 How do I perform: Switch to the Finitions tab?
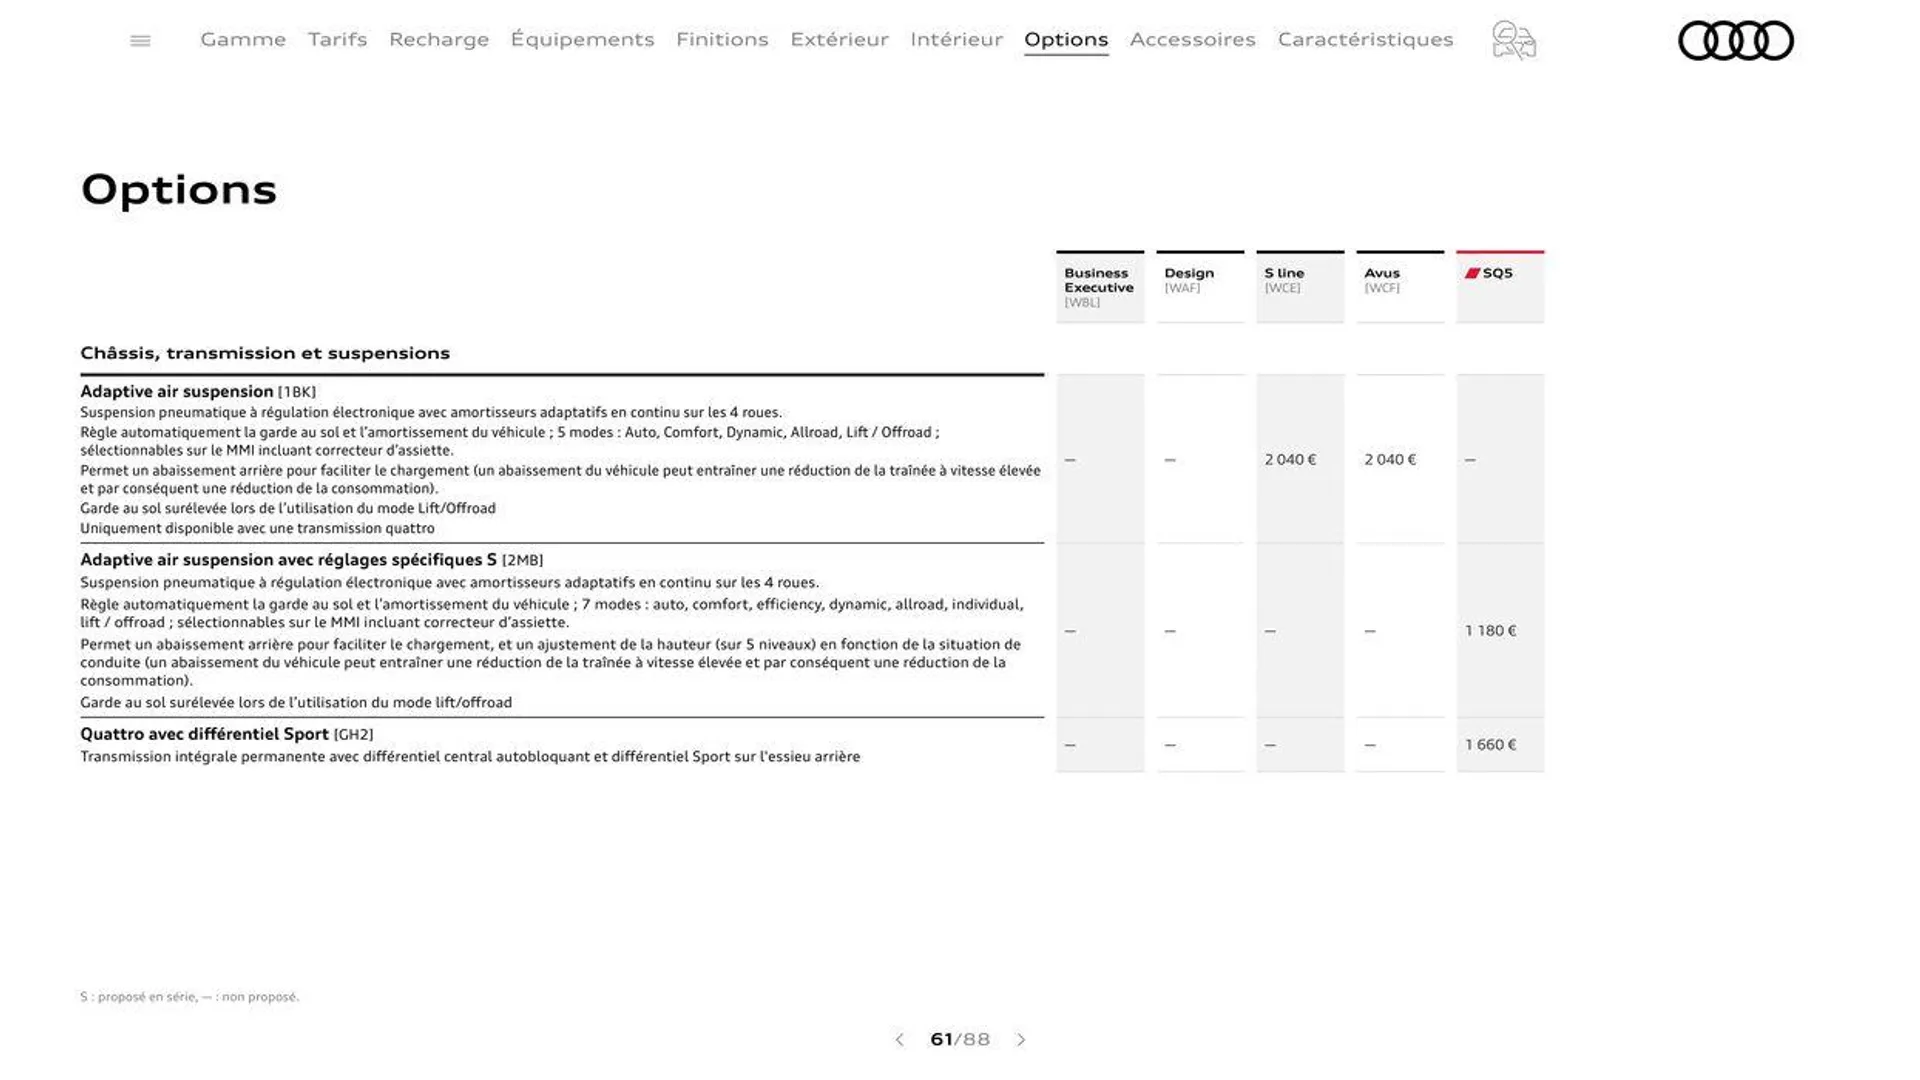click(722, 39)
